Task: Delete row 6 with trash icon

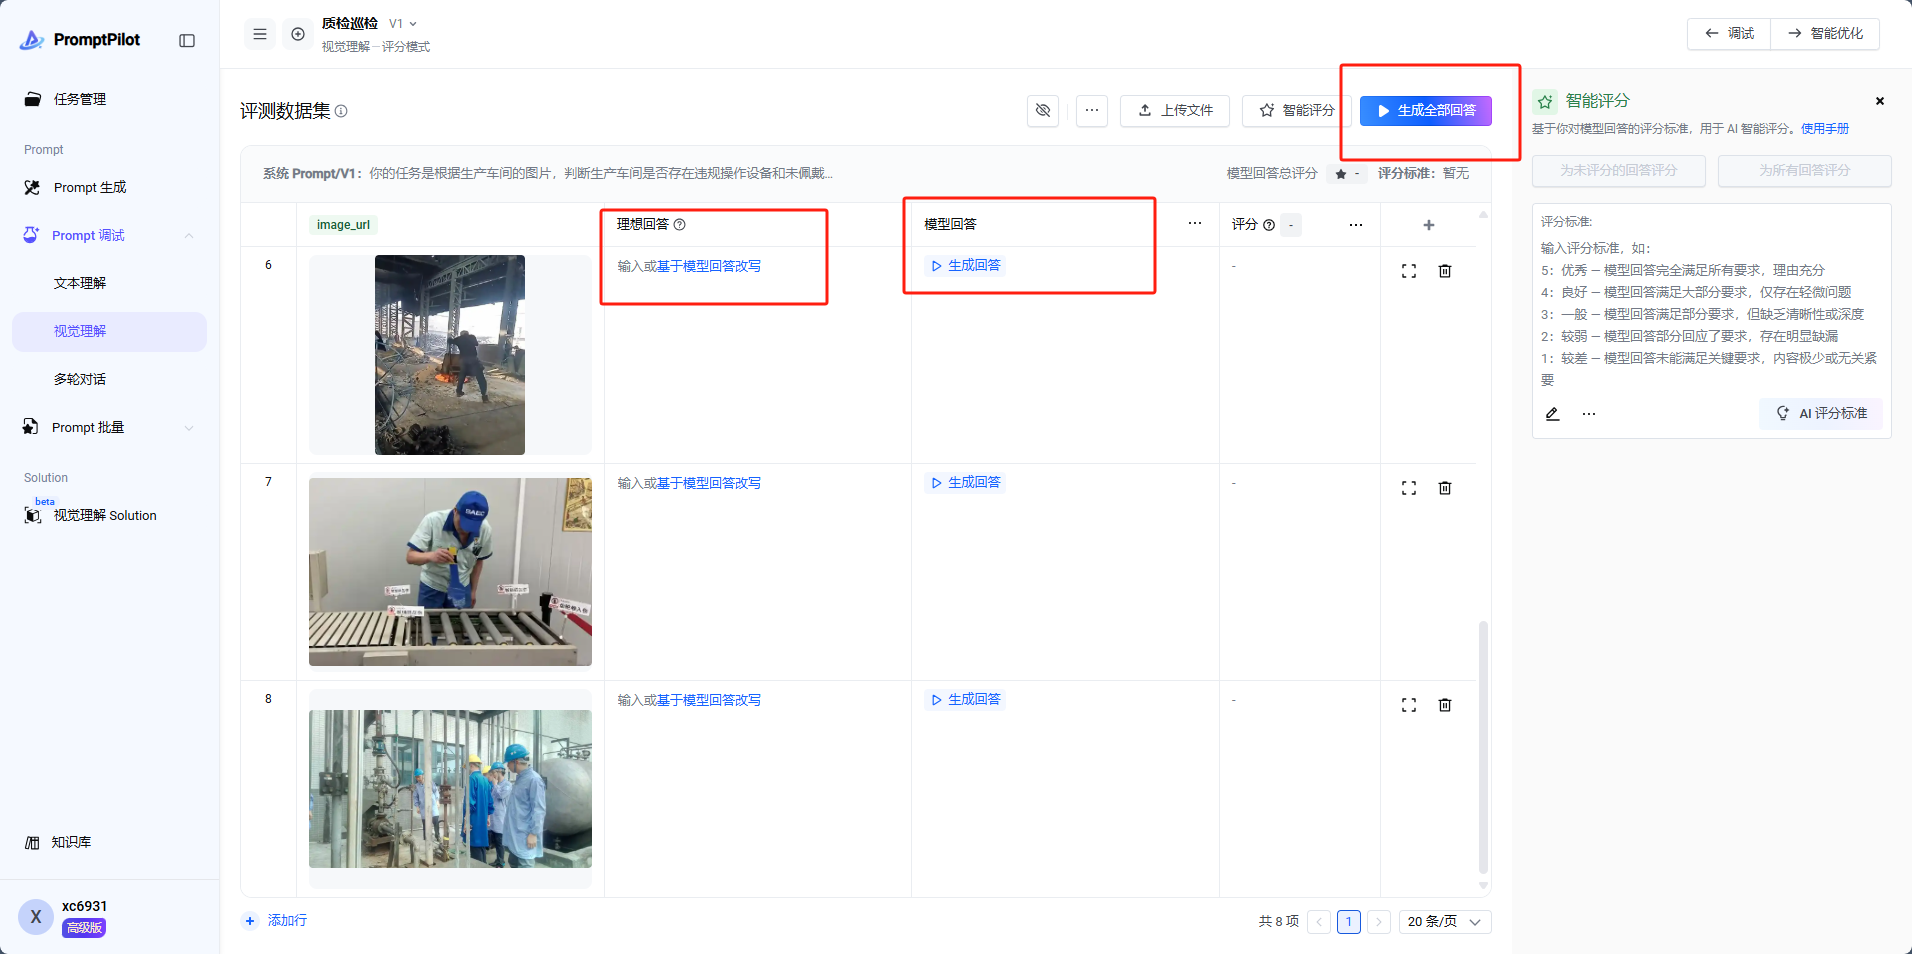Action: tap(1445, 271)
